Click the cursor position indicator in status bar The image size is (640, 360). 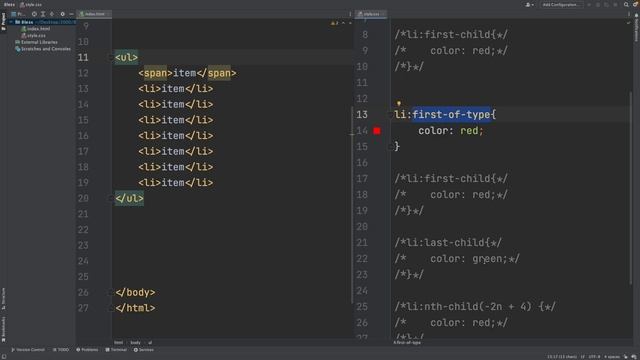click(562, 357)
